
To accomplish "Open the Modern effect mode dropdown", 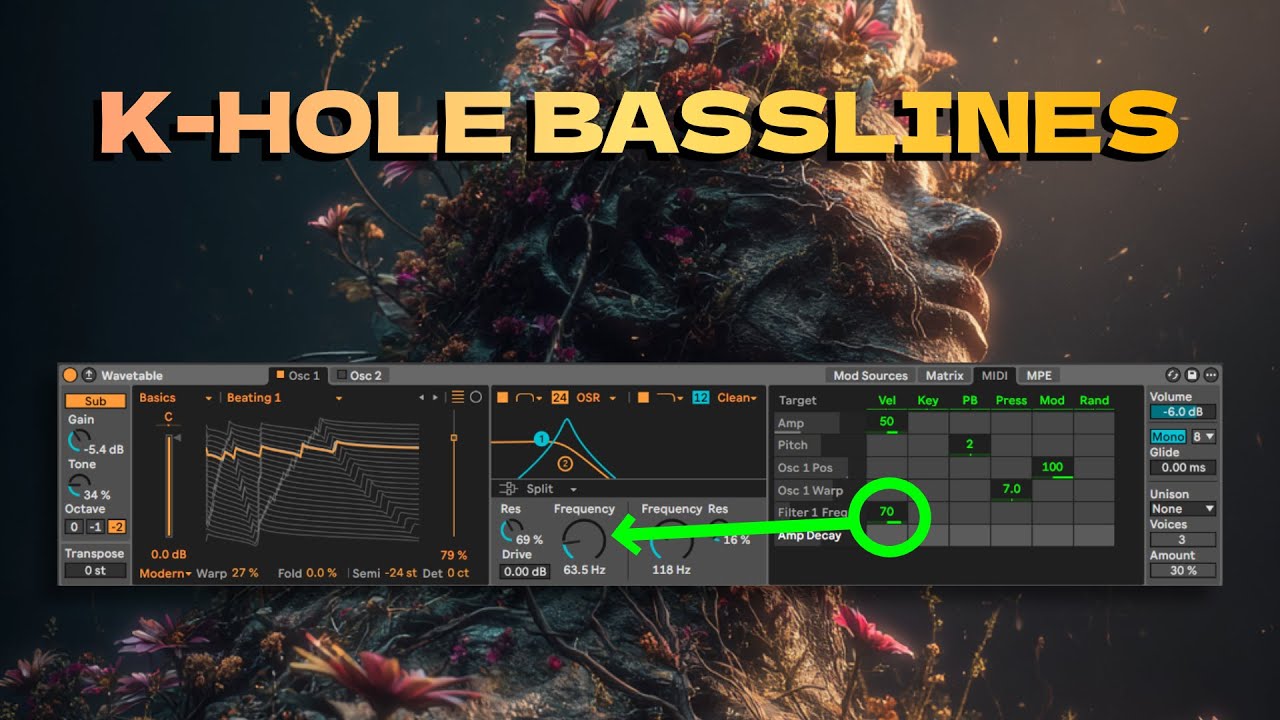I will point(165,573).
